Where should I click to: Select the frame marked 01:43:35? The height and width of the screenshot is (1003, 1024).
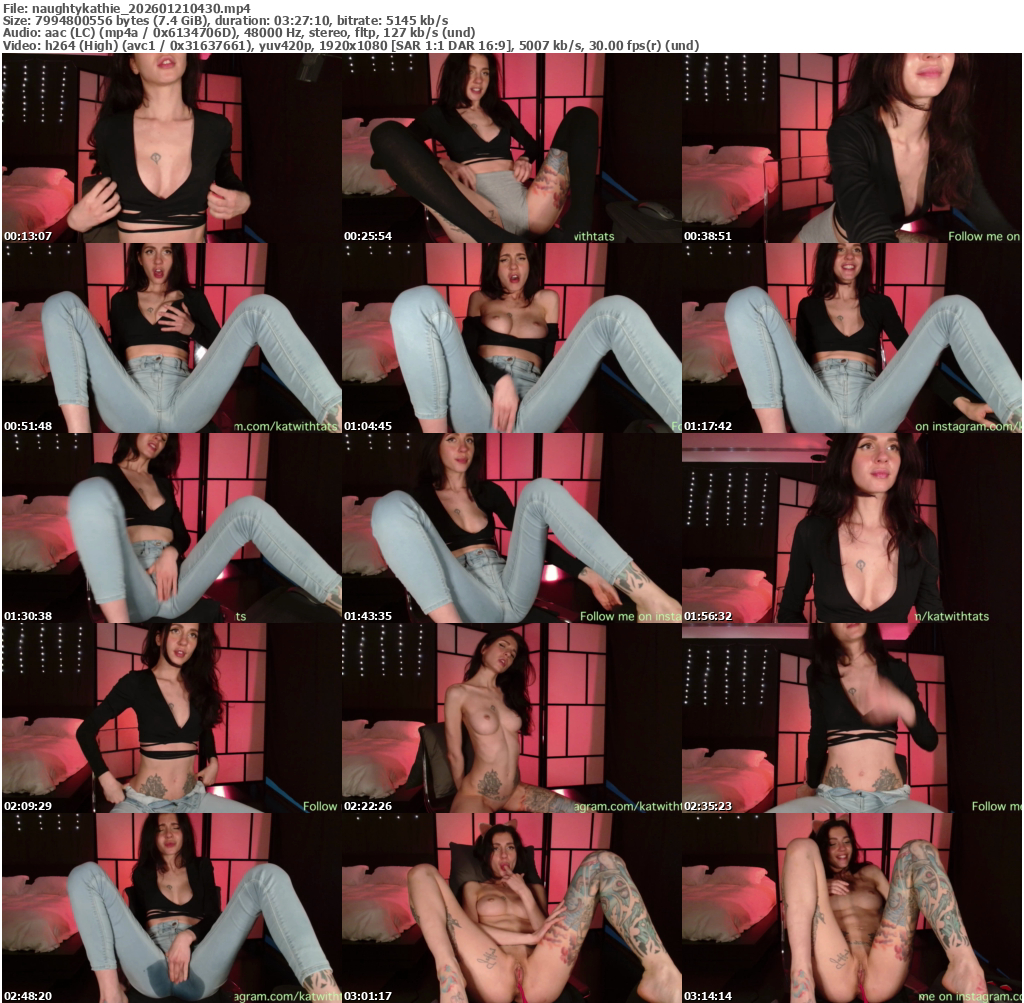click(511, 528)
